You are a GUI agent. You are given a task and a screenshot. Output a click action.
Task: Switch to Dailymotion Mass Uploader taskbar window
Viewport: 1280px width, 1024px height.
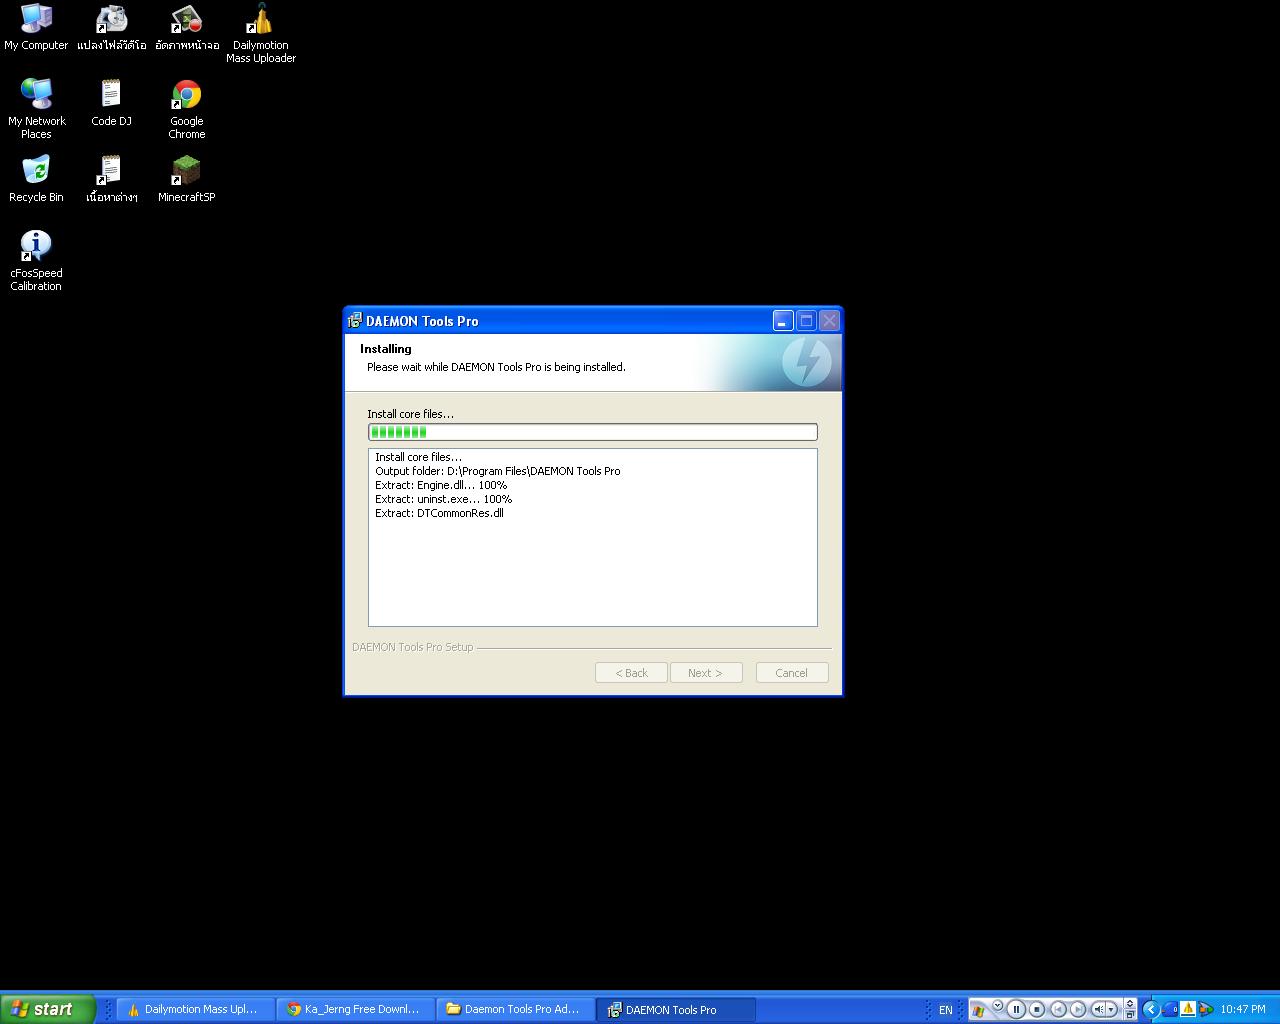click(195, 1010)
